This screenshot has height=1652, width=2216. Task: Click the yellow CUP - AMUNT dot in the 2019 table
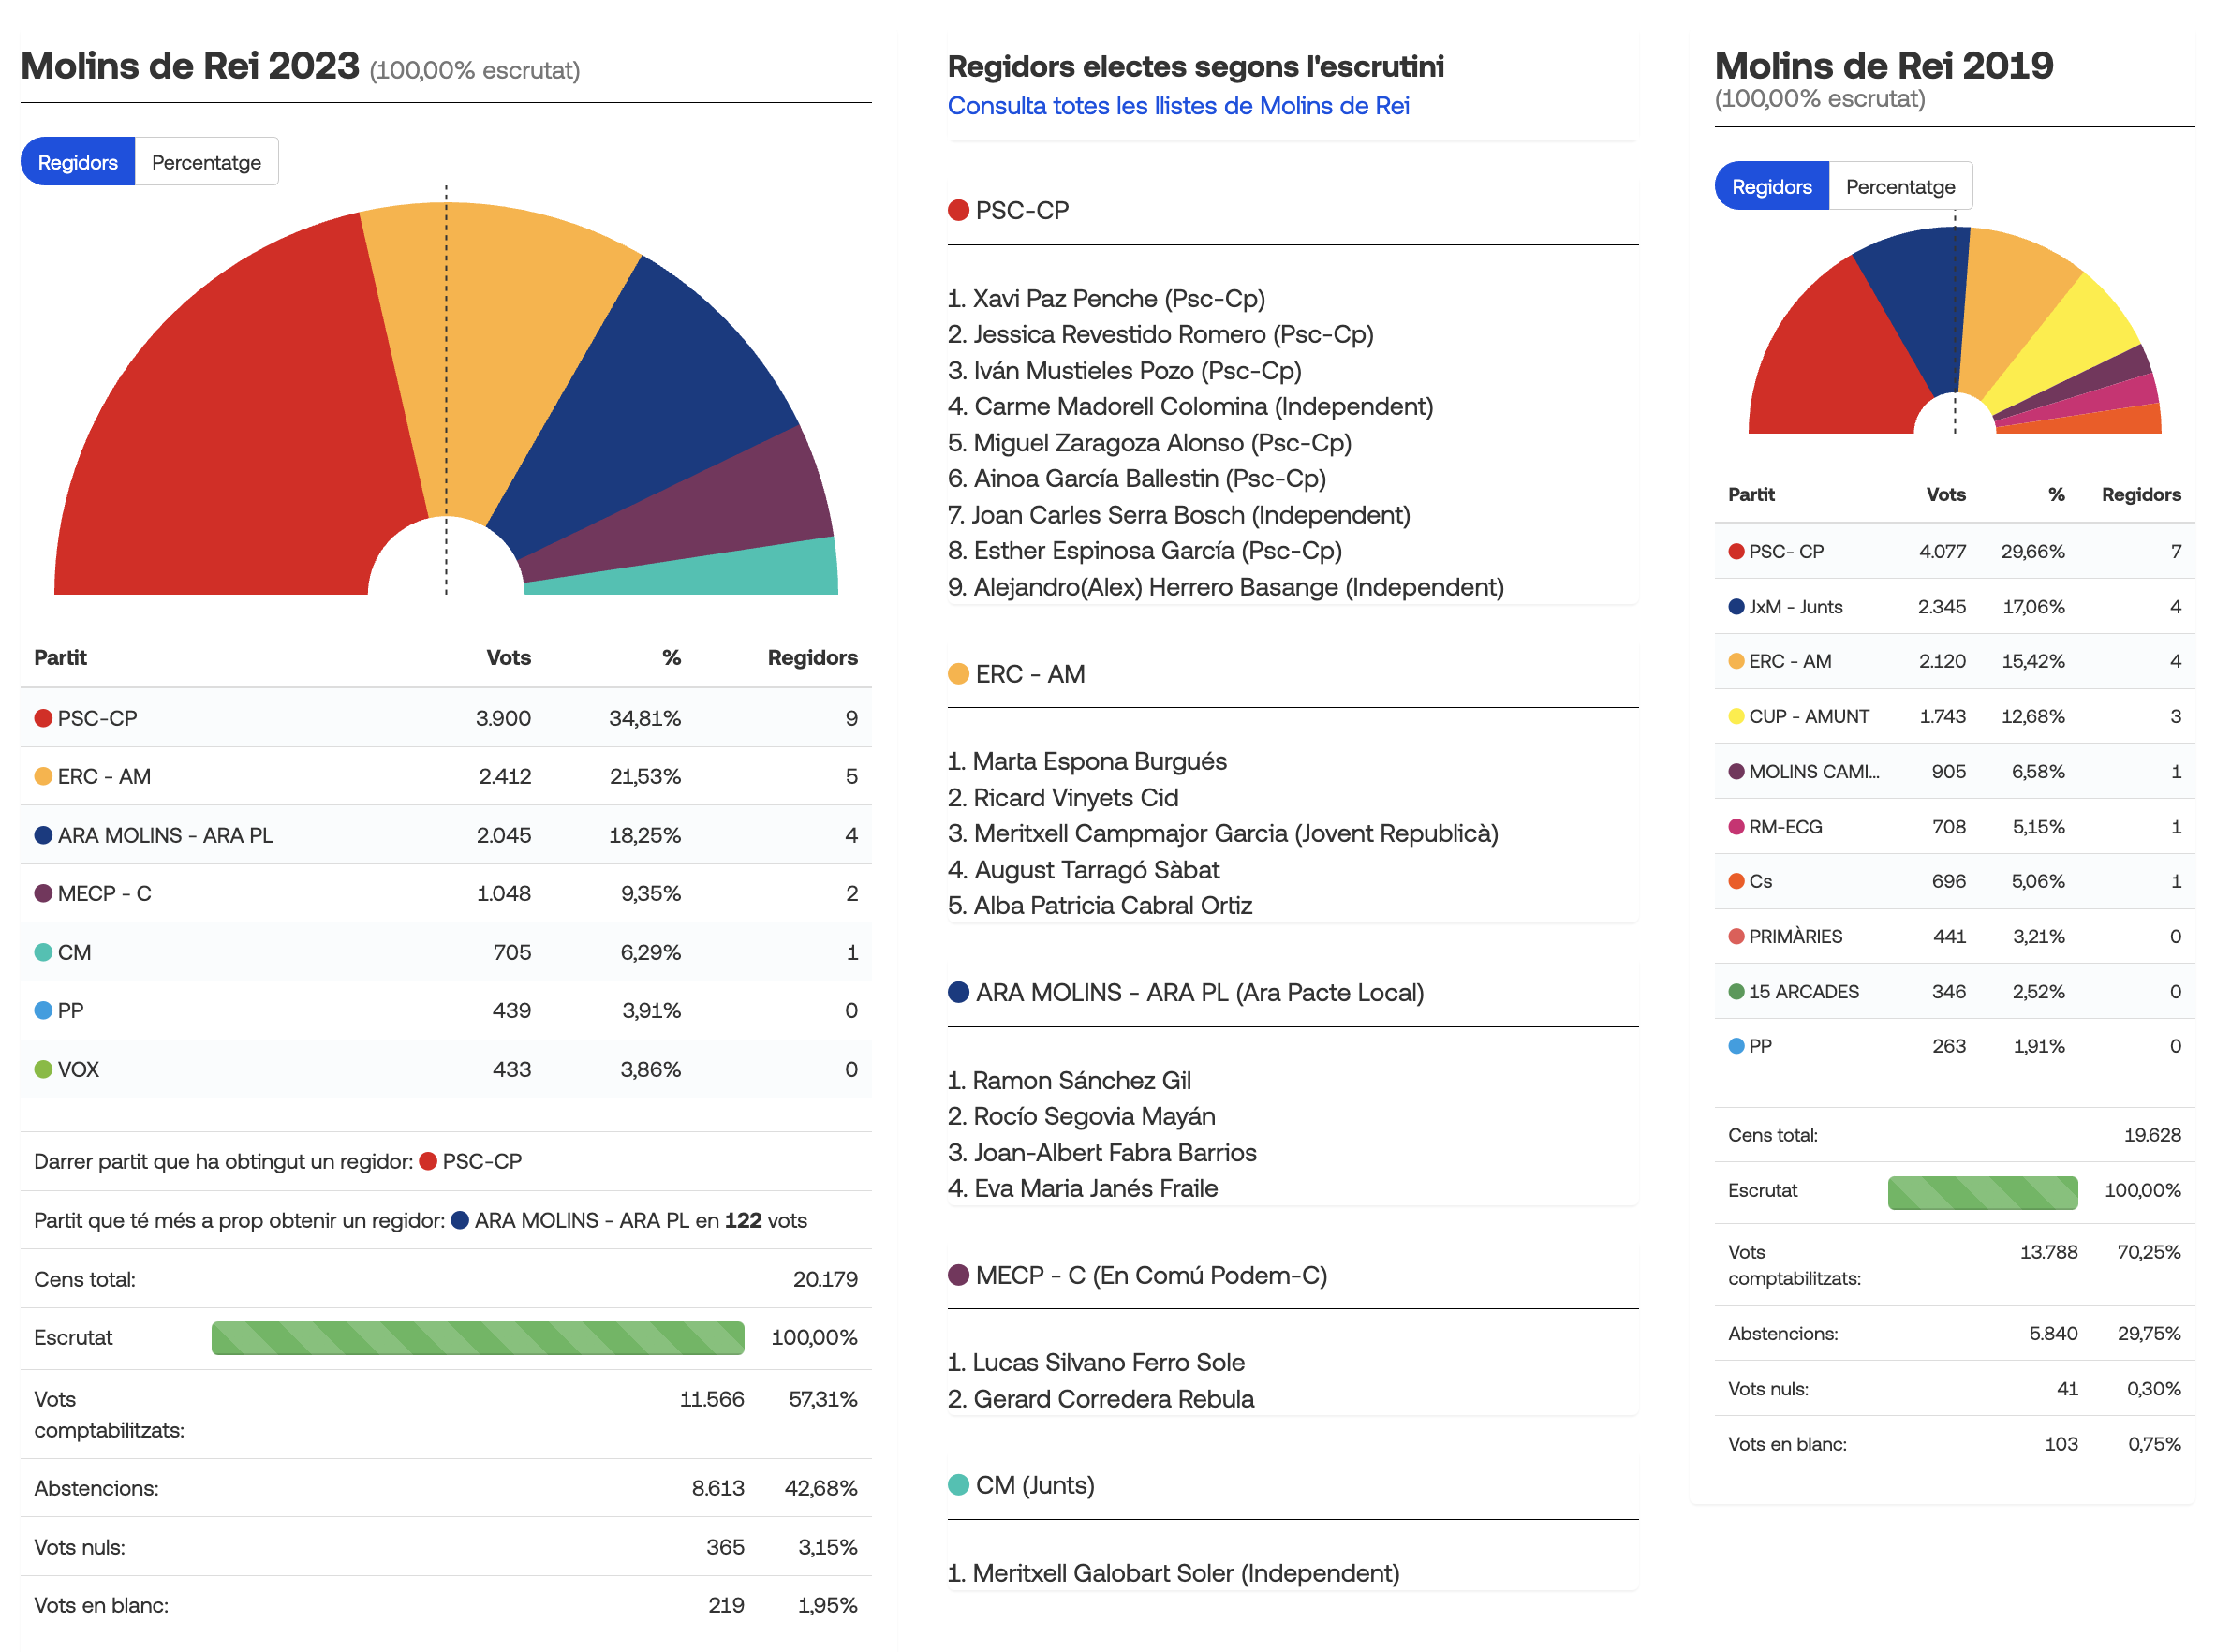1736,717
